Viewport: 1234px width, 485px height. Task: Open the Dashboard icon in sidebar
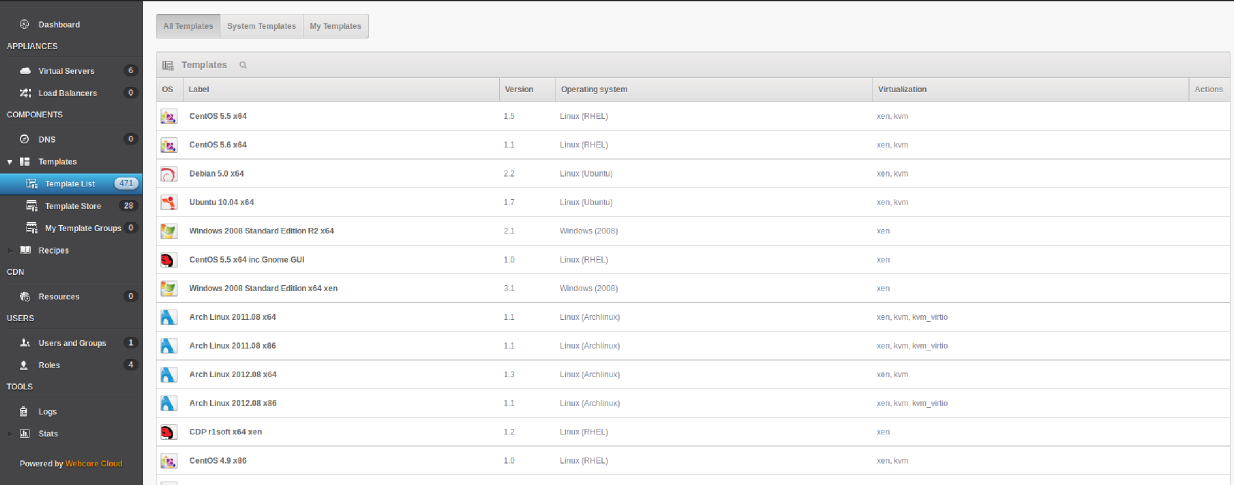(x=24, y=24)
